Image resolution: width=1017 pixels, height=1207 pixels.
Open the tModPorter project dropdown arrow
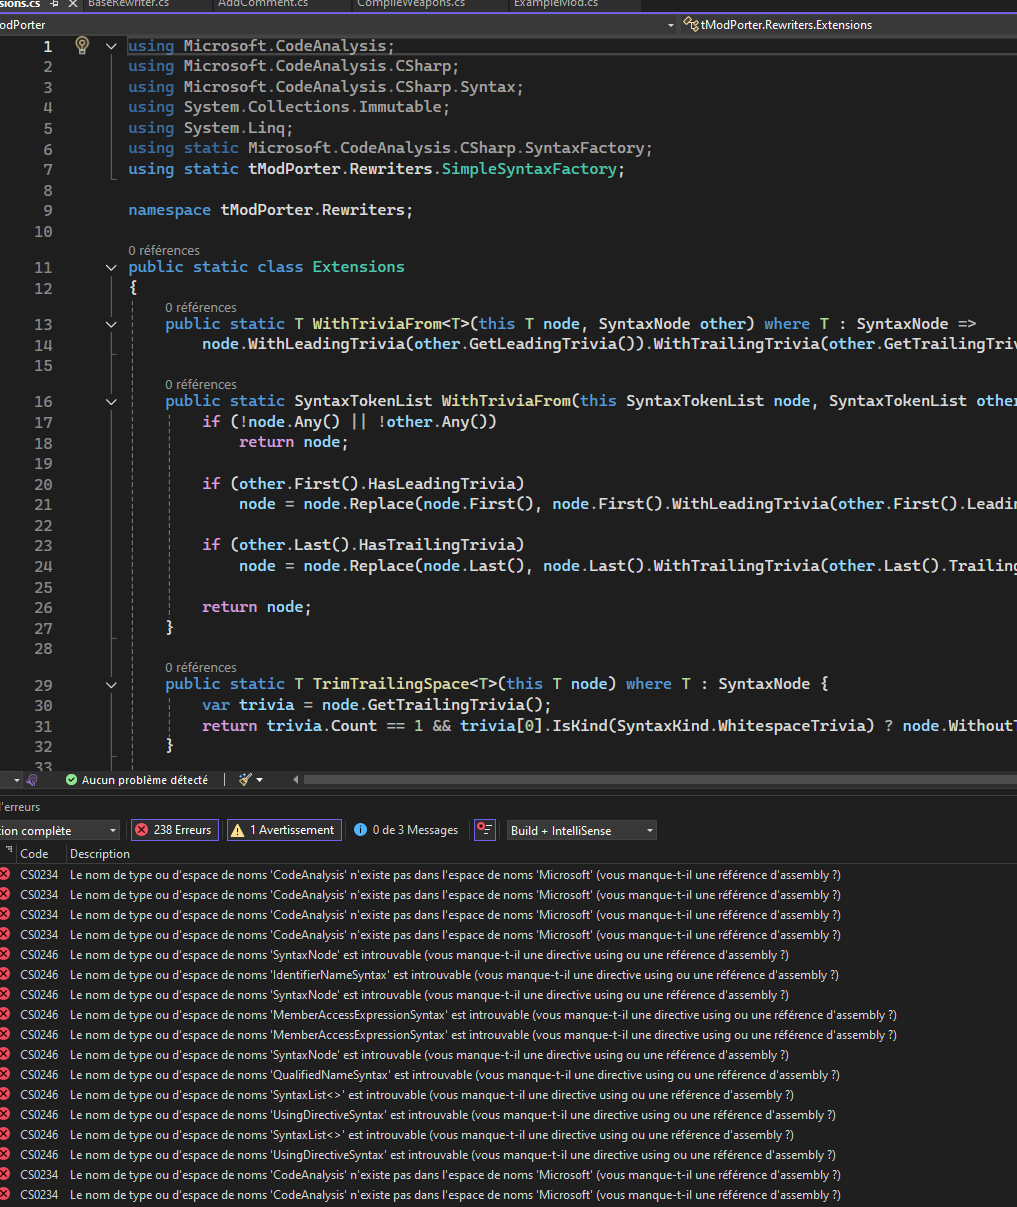(670, 25)
